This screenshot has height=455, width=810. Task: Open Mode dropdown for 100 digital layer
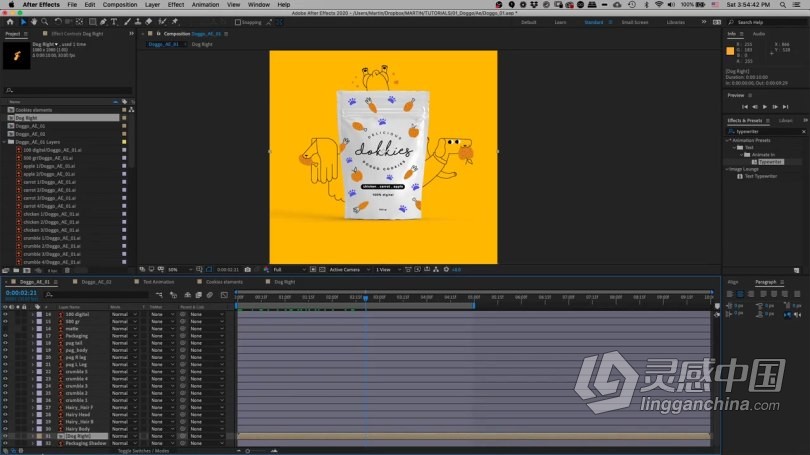point(124,314)
